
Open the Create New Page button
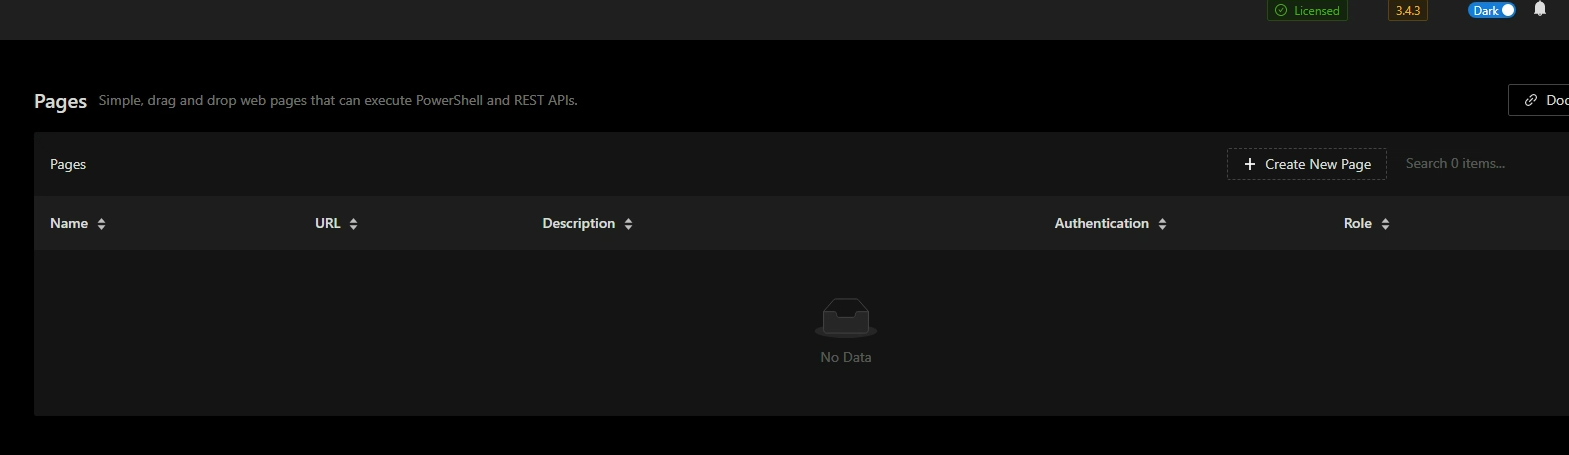point(1307,164)
